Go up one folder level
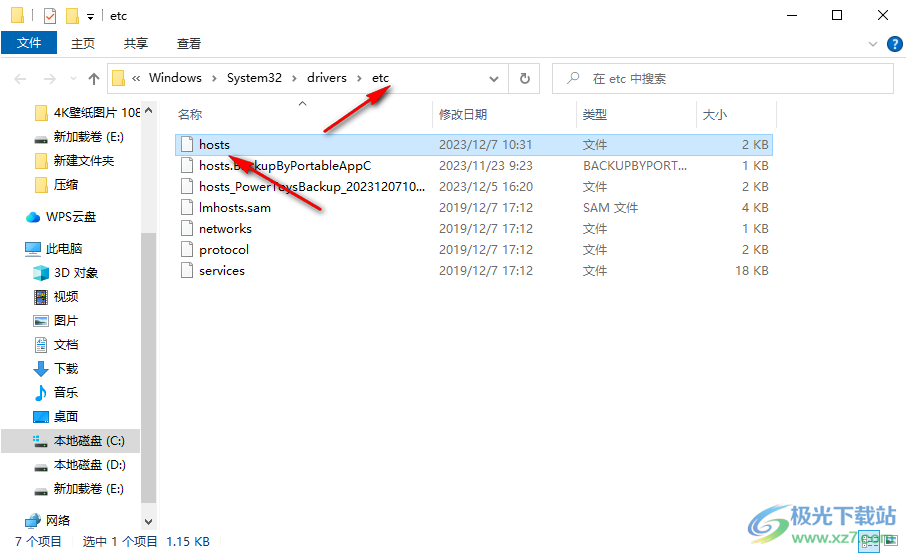Screen dimensions: 907x554 (x=94, y=79)
